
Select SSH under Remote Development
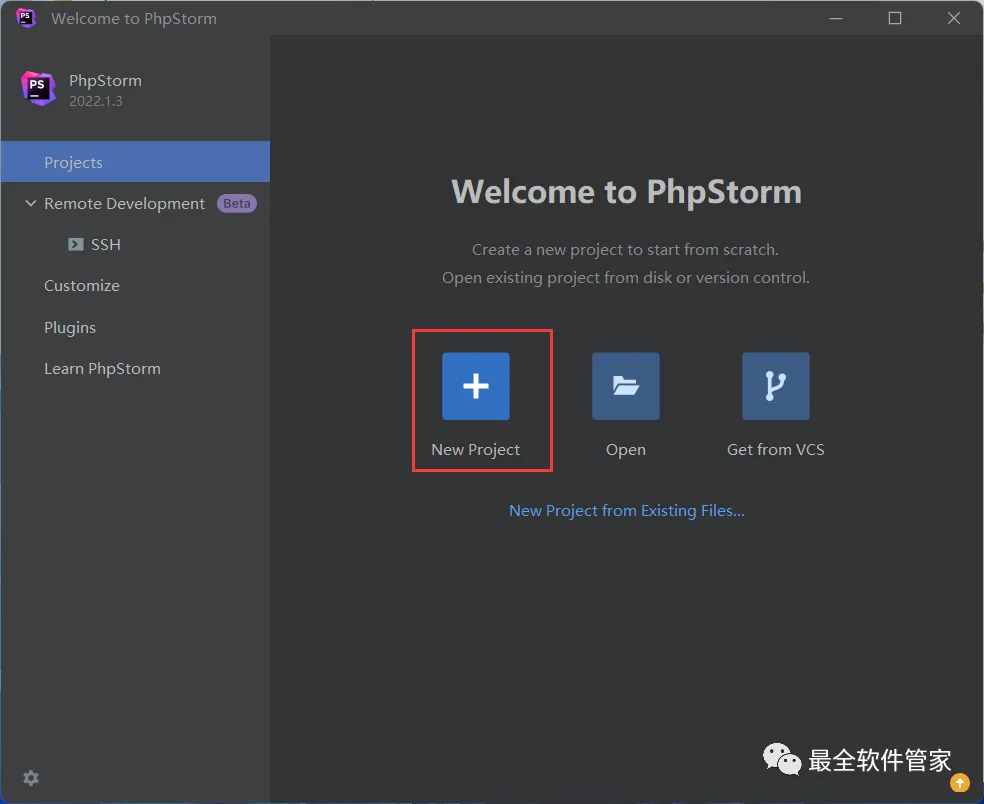[105, 244]
